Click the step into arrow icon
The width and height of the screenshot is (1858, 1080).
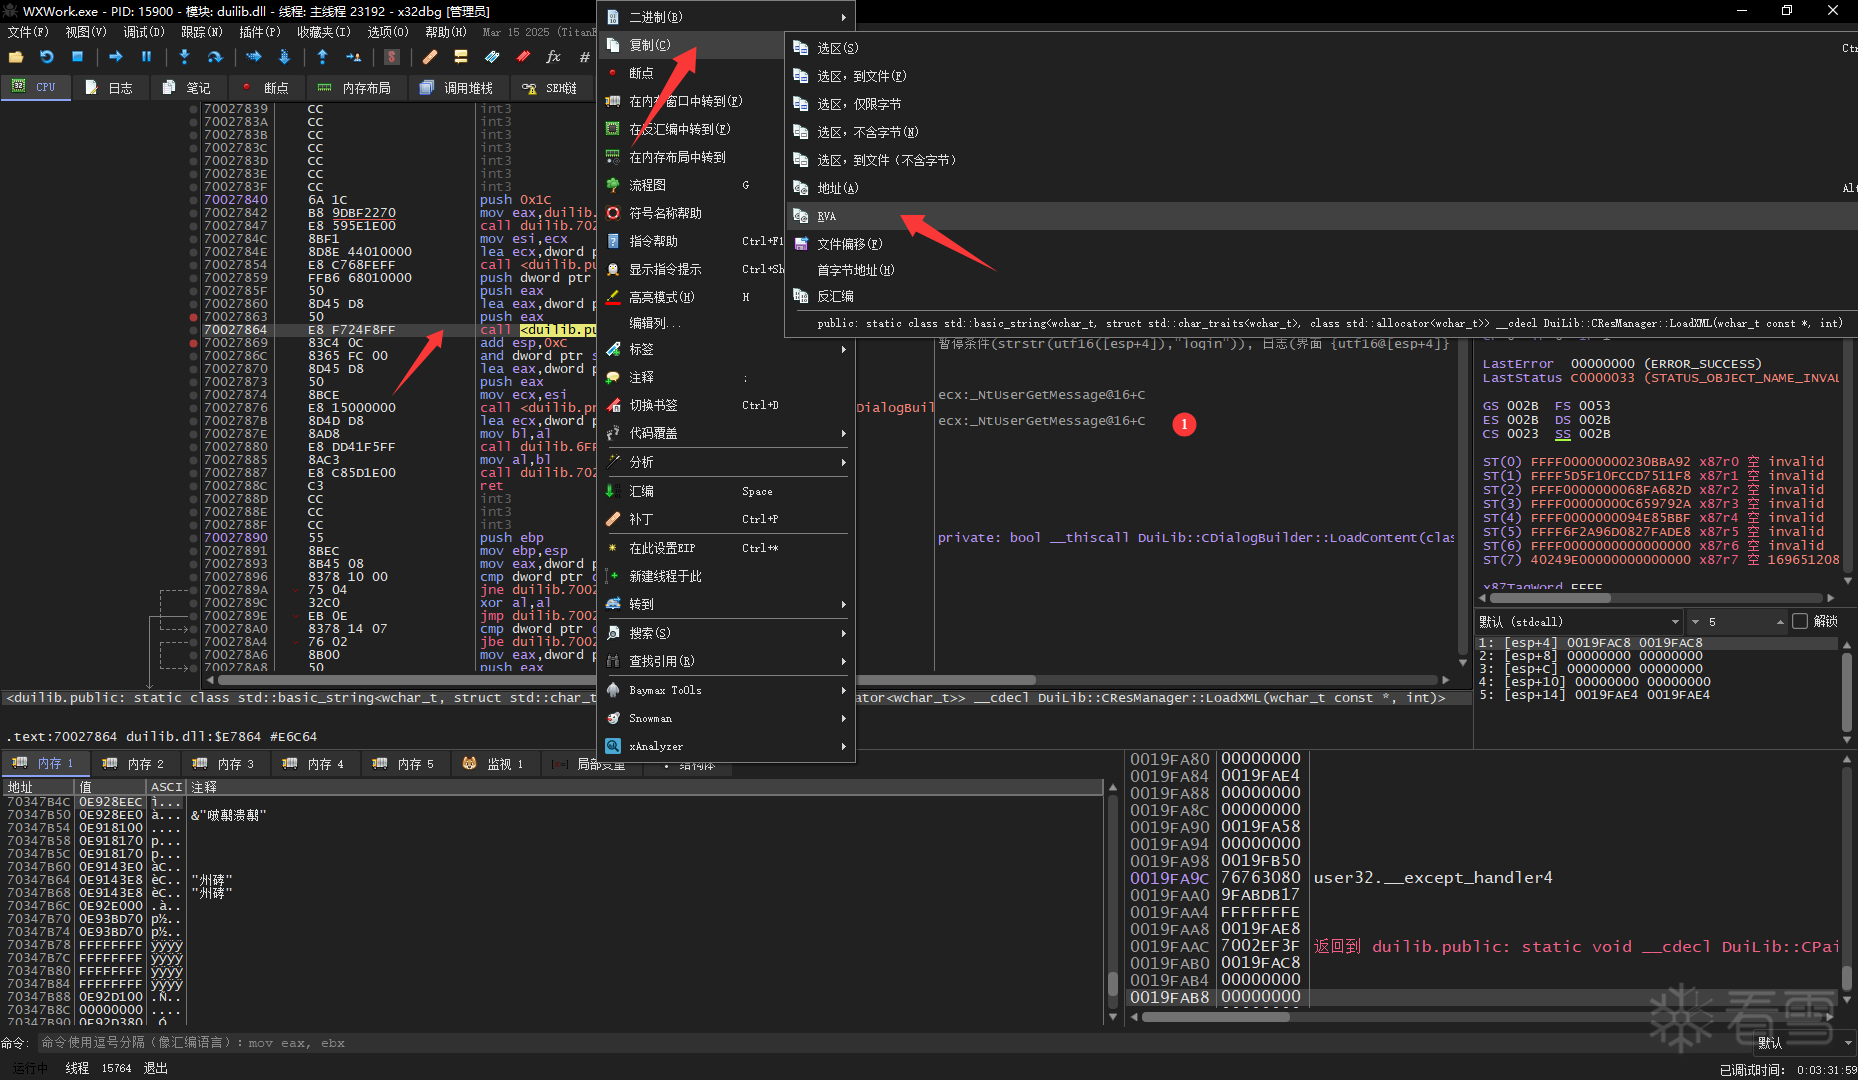coord(184,57)
